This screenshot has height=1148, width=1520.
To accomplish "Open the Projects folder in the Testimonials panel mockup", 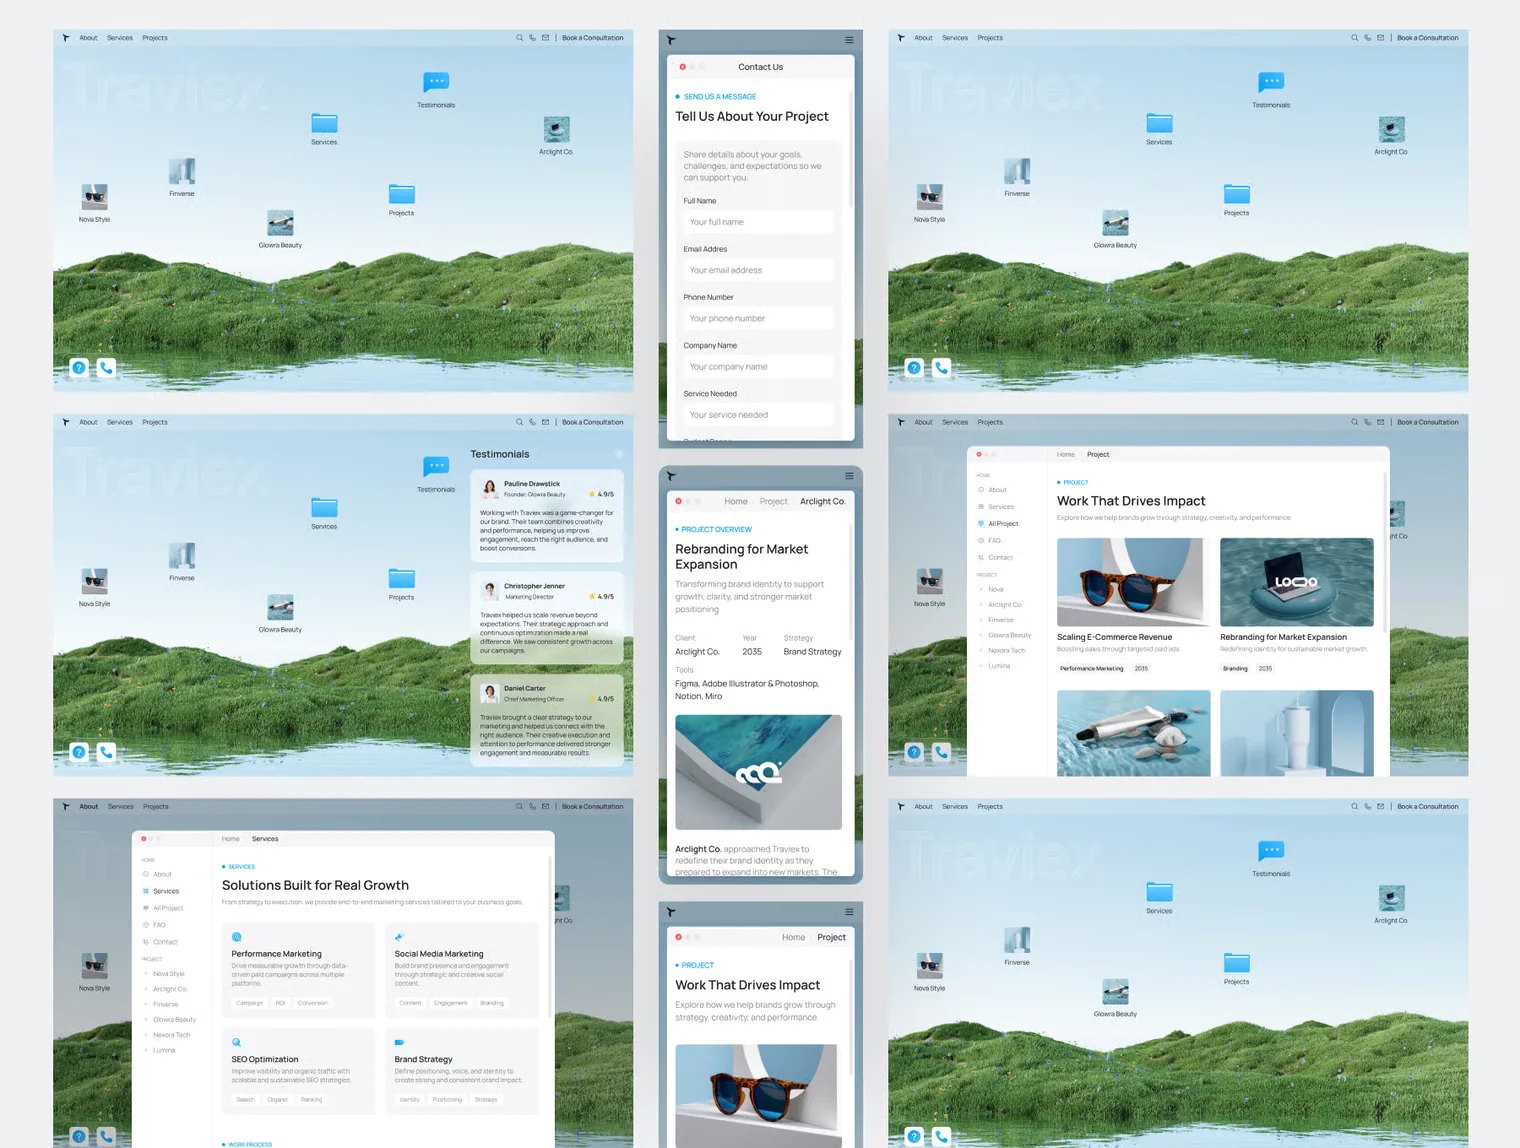I will [401, 578].
